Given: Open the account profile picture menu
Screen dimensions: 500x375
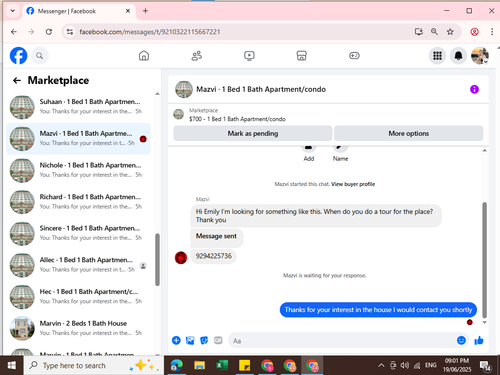Looking at the screenshot, I should pyautogui.click(x=480, y=56).
